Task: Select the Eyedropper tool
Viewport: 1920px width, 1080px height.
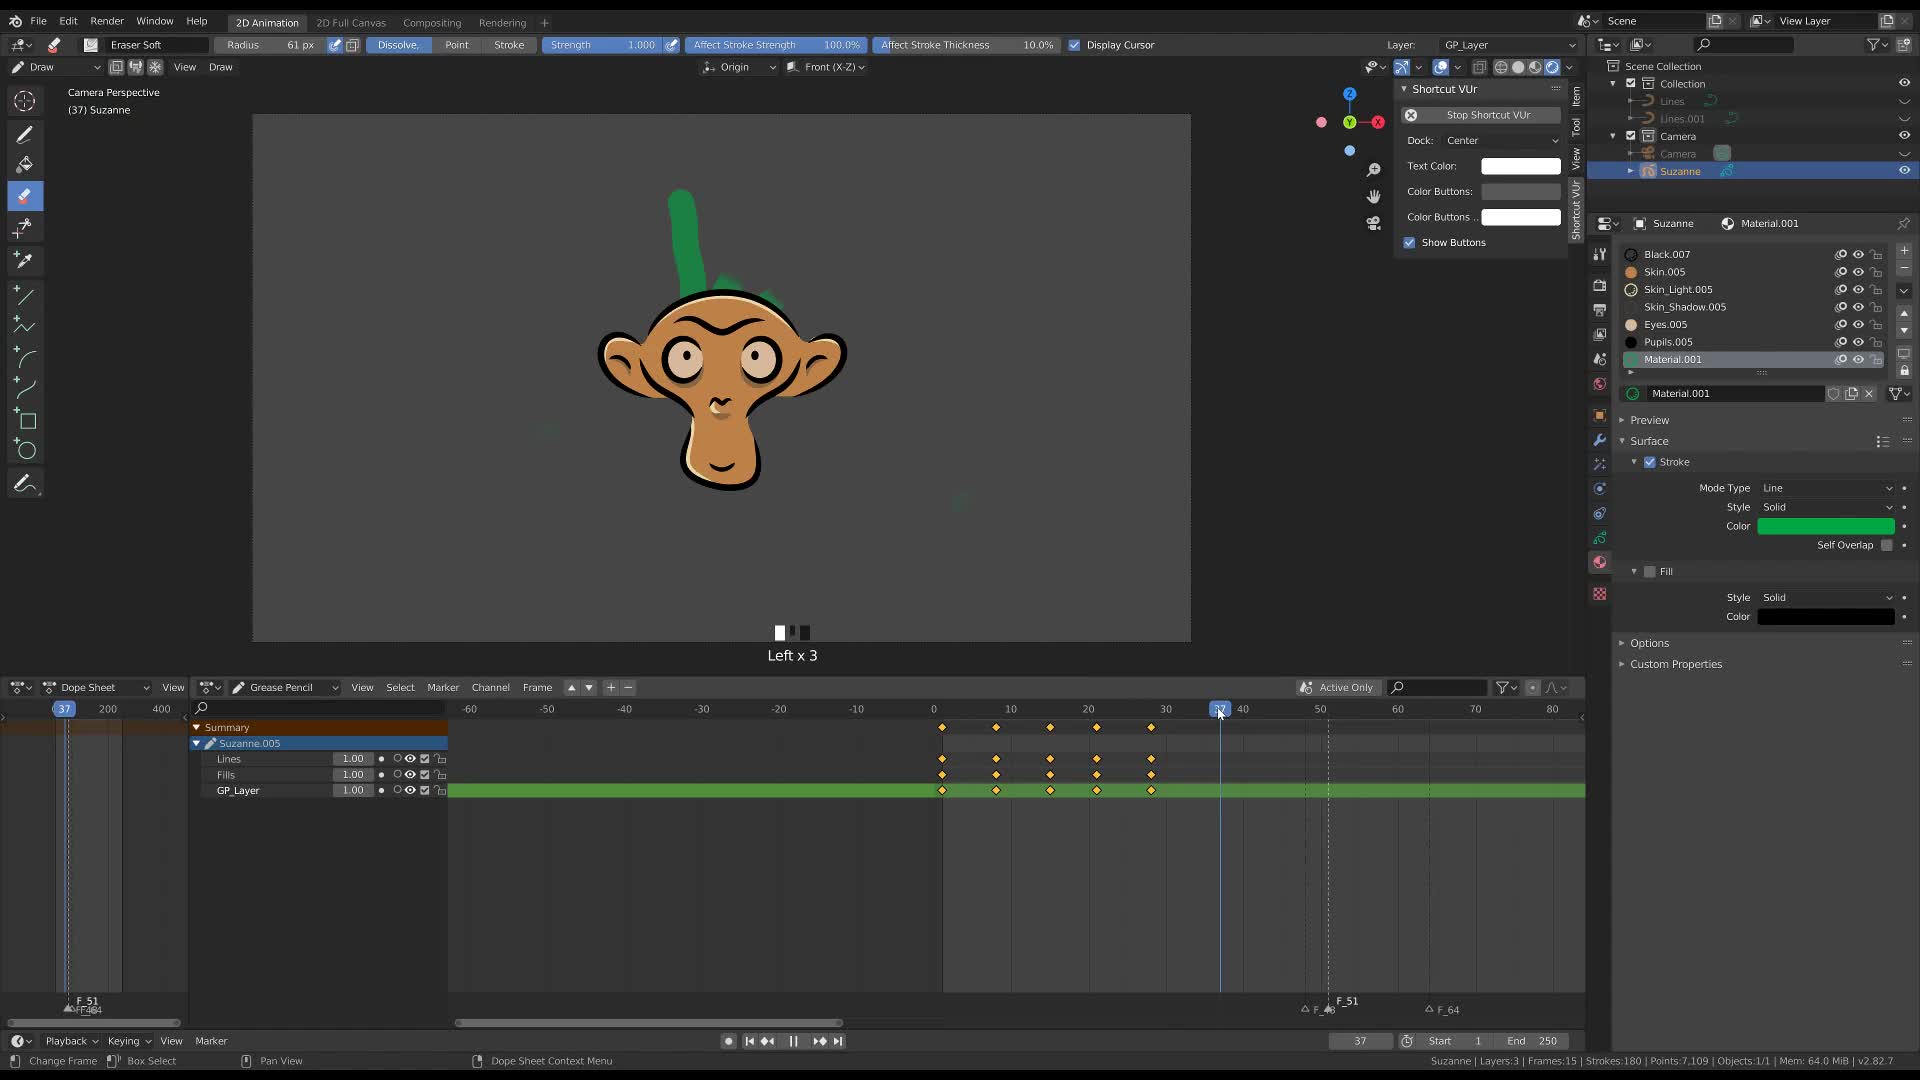Action: point(25,260)
